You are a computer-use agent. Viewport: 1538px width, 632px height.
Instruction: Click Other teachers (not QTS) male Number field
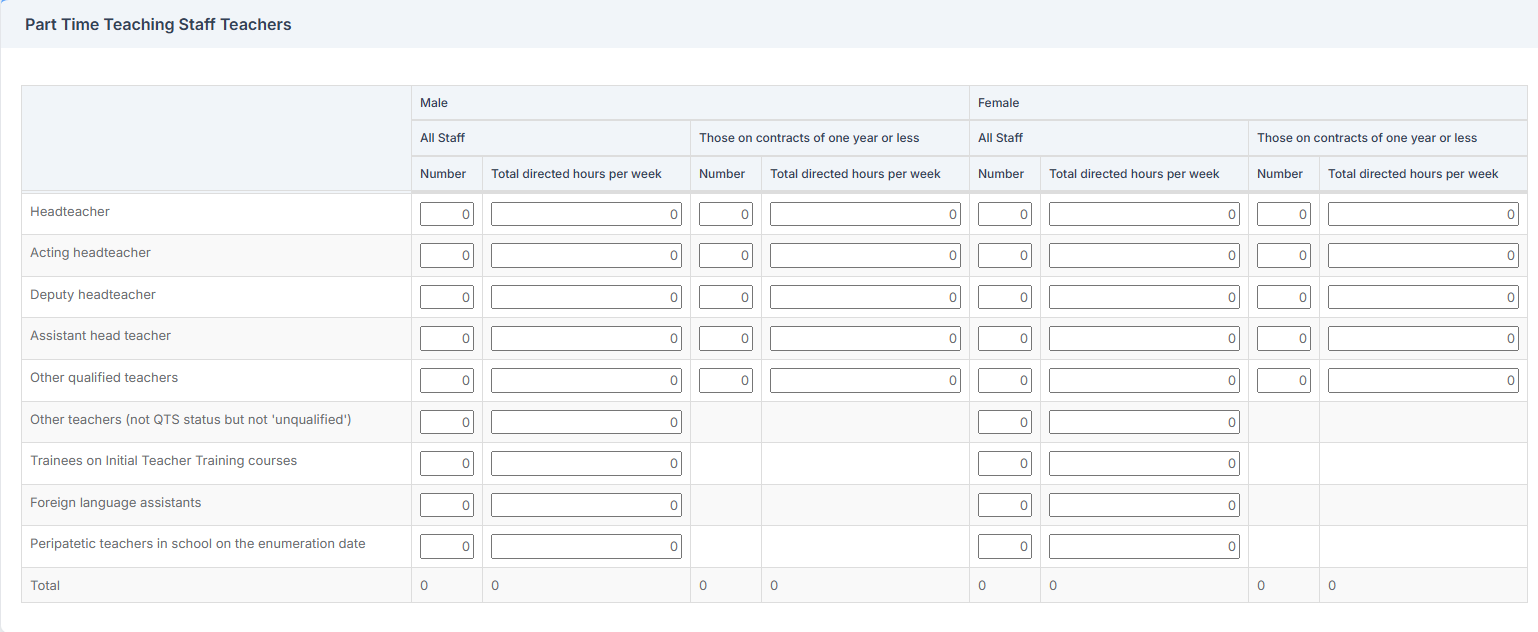tap(446, 422)
